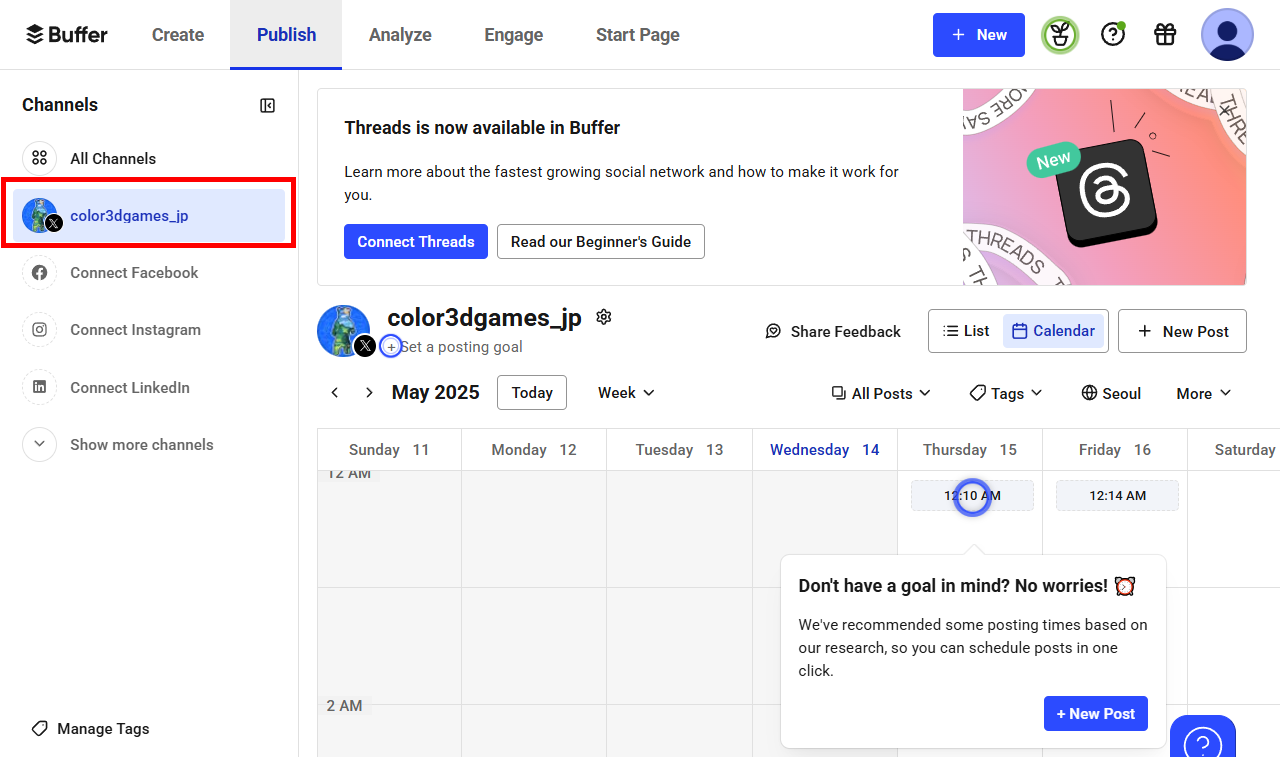Click the 12:10 AM slot on Thursday
This screenshot has width=1280, height=757.
tap(972, 495)
